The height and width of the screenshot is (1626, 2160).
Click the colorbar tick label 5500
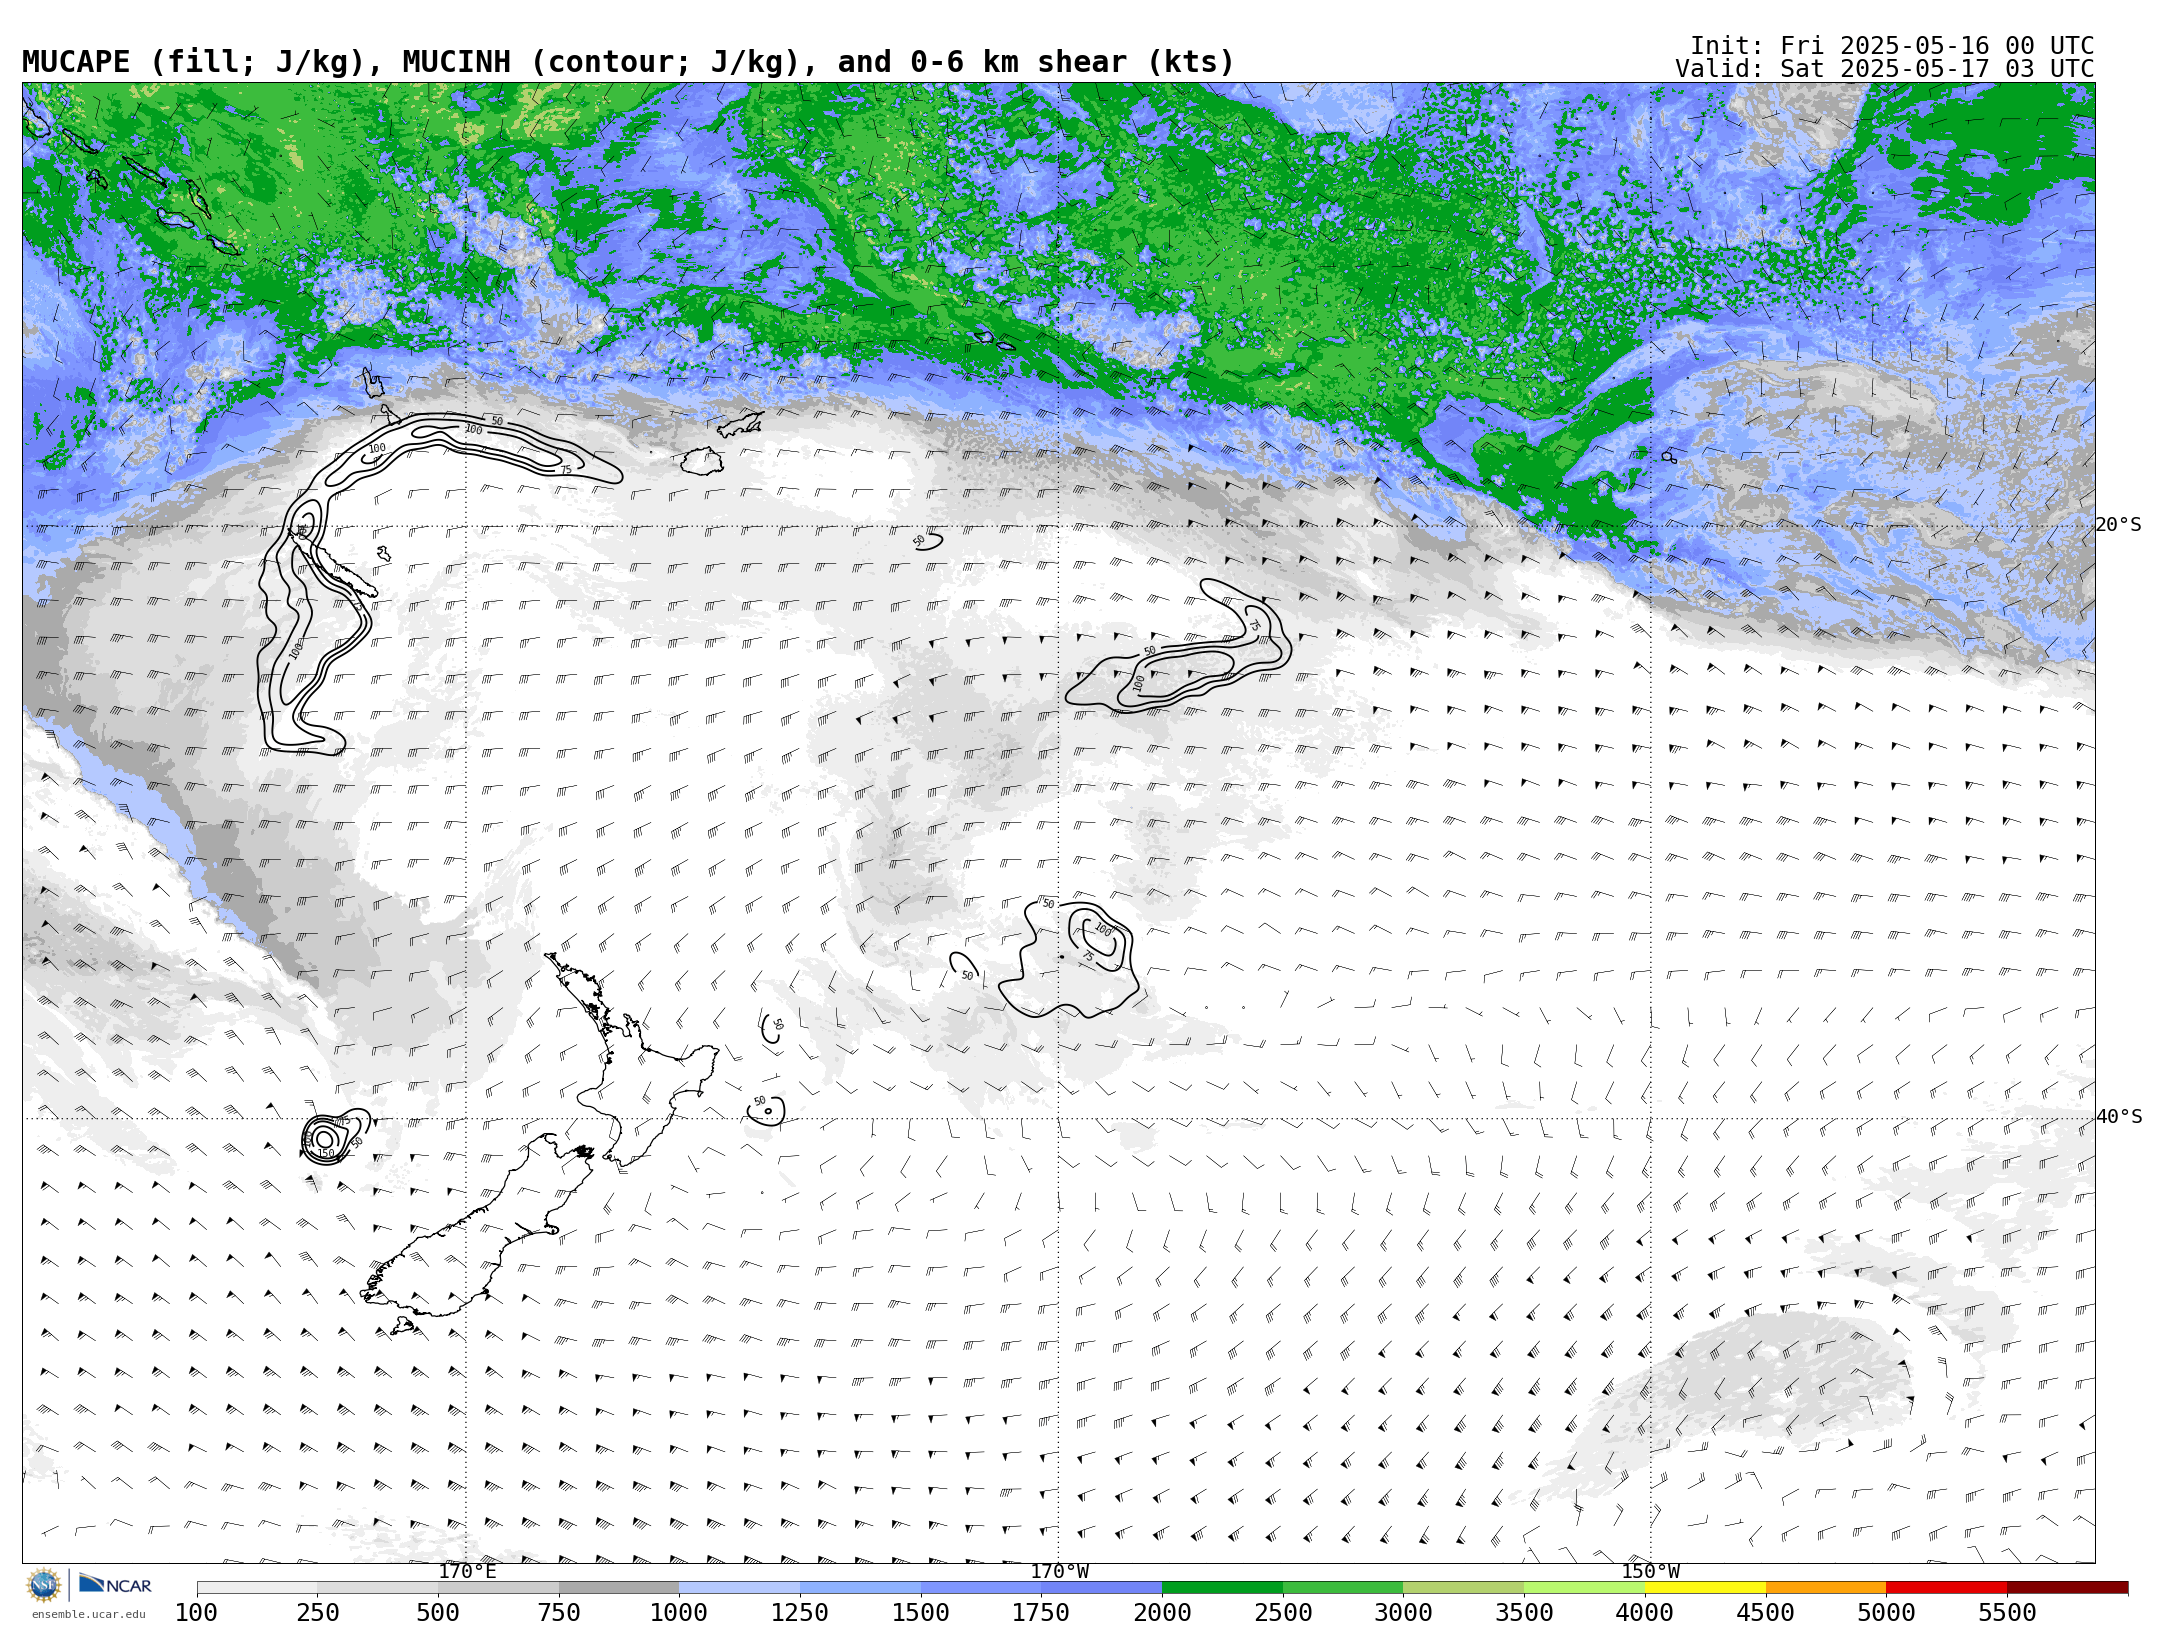(x=2007, y=1613)
